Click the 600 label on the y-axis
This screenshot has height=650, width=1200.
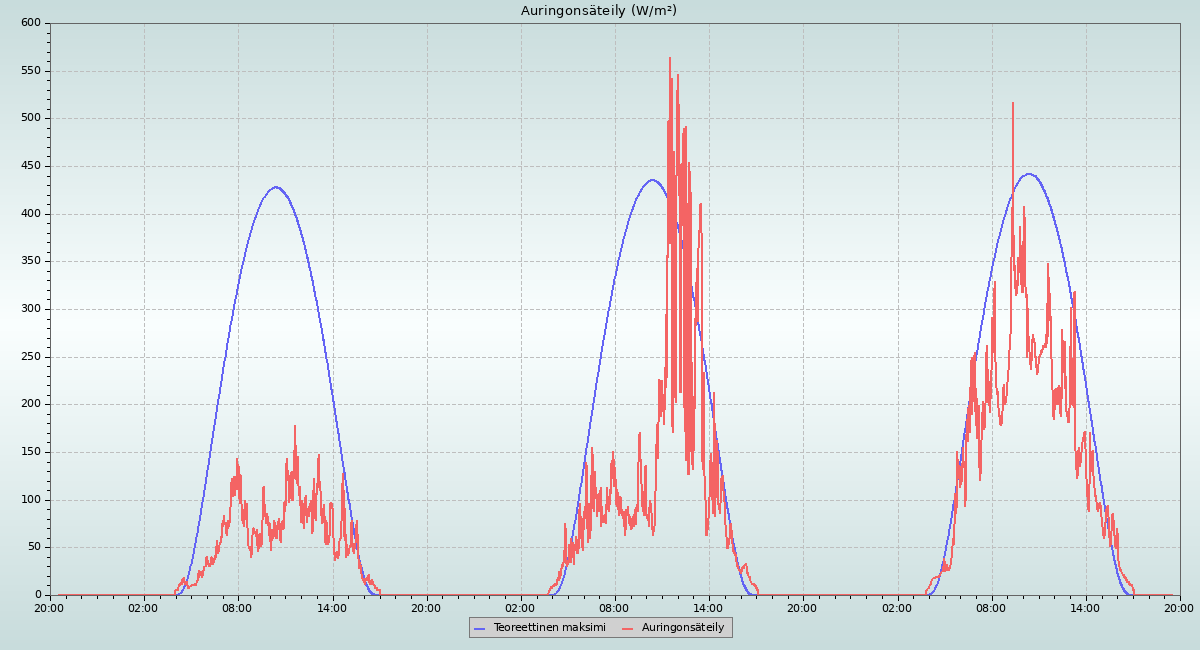pyautogui.click(x=30, y=23)
